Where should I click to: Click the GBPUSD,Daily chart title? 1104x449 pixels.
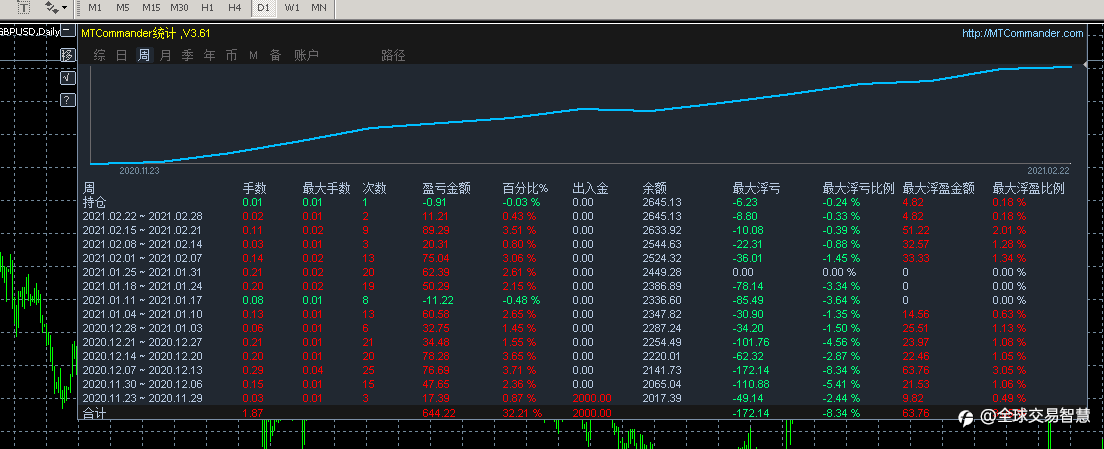[x=30, y=31]
